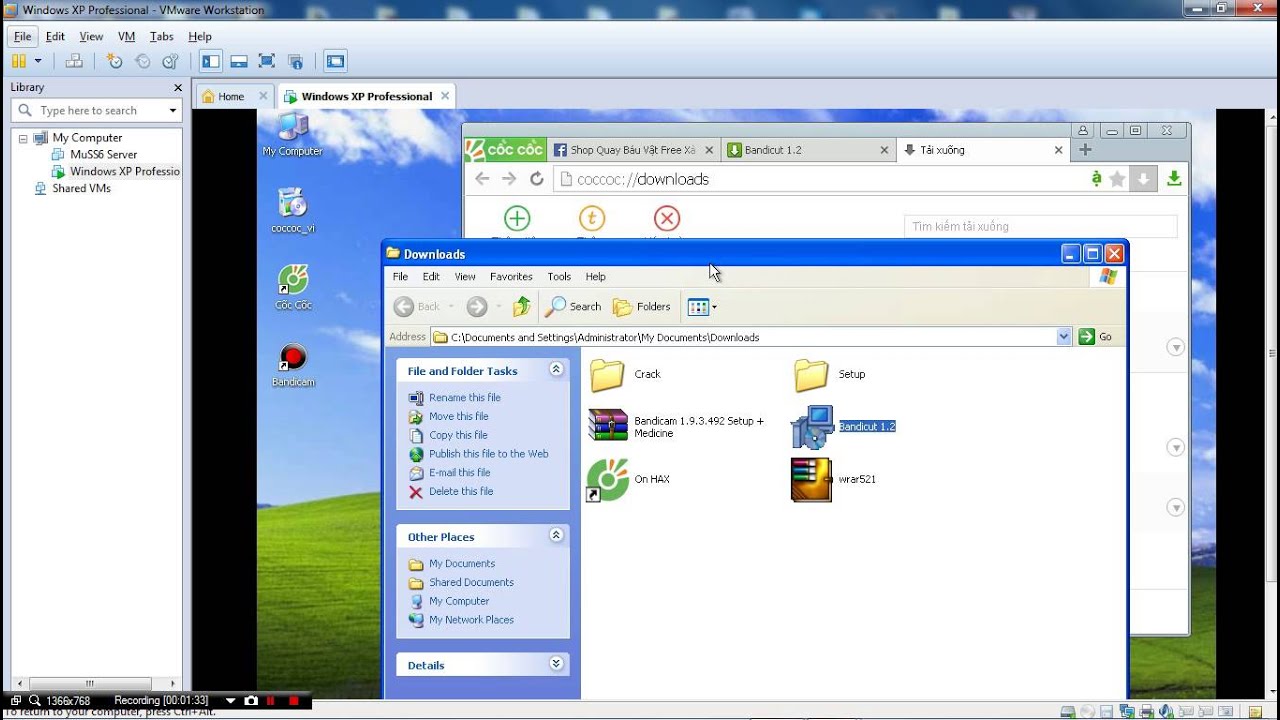Viewport: 1280px width, 720px height.
Task: Expand Explorer address bar dropdown
Action: [1064, 337]
